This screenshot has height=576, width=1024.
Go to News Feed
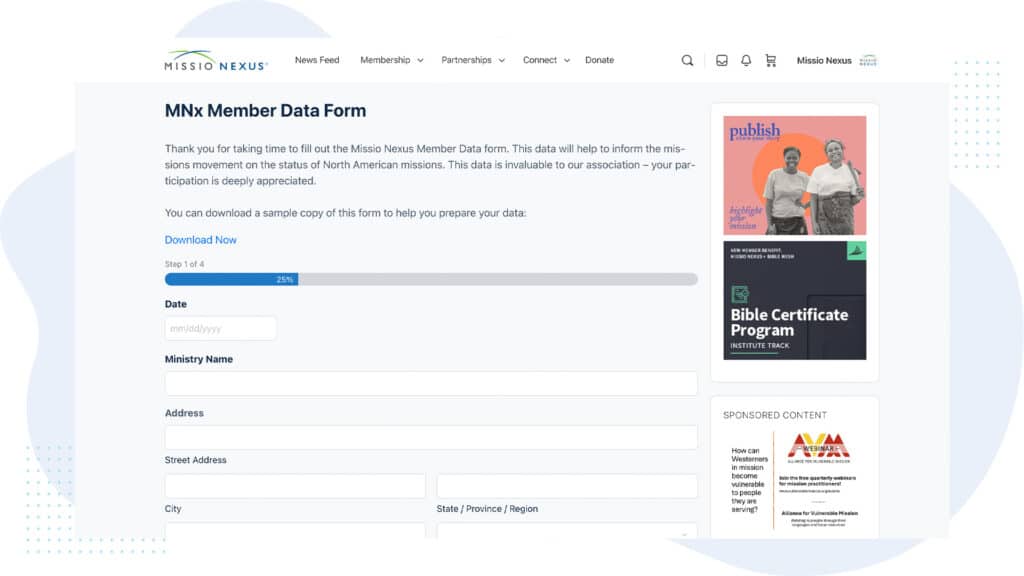click(317, 60)
